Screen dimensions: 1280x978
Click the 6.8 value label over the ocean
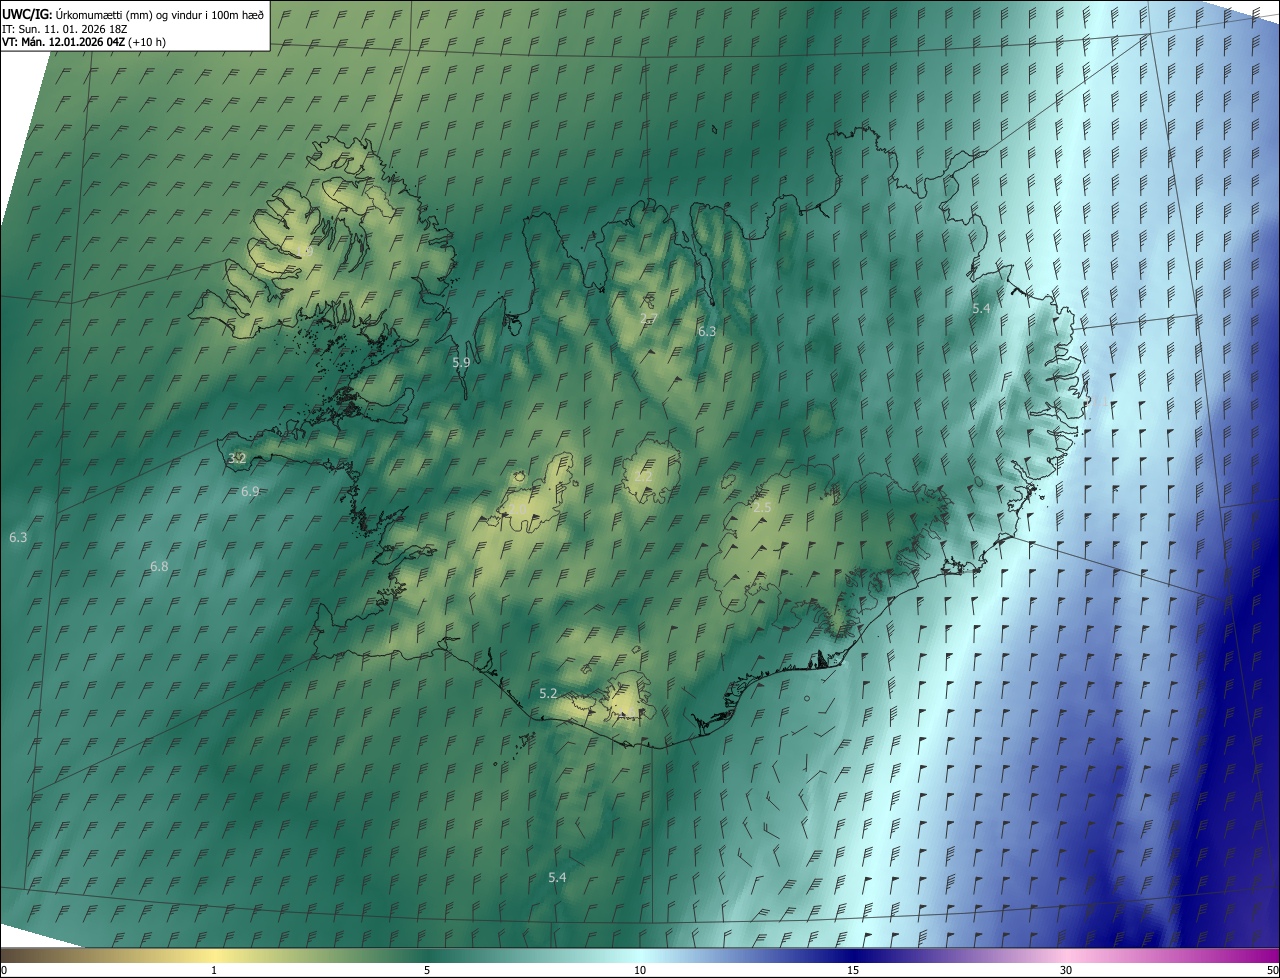click(x=159, y=567)
